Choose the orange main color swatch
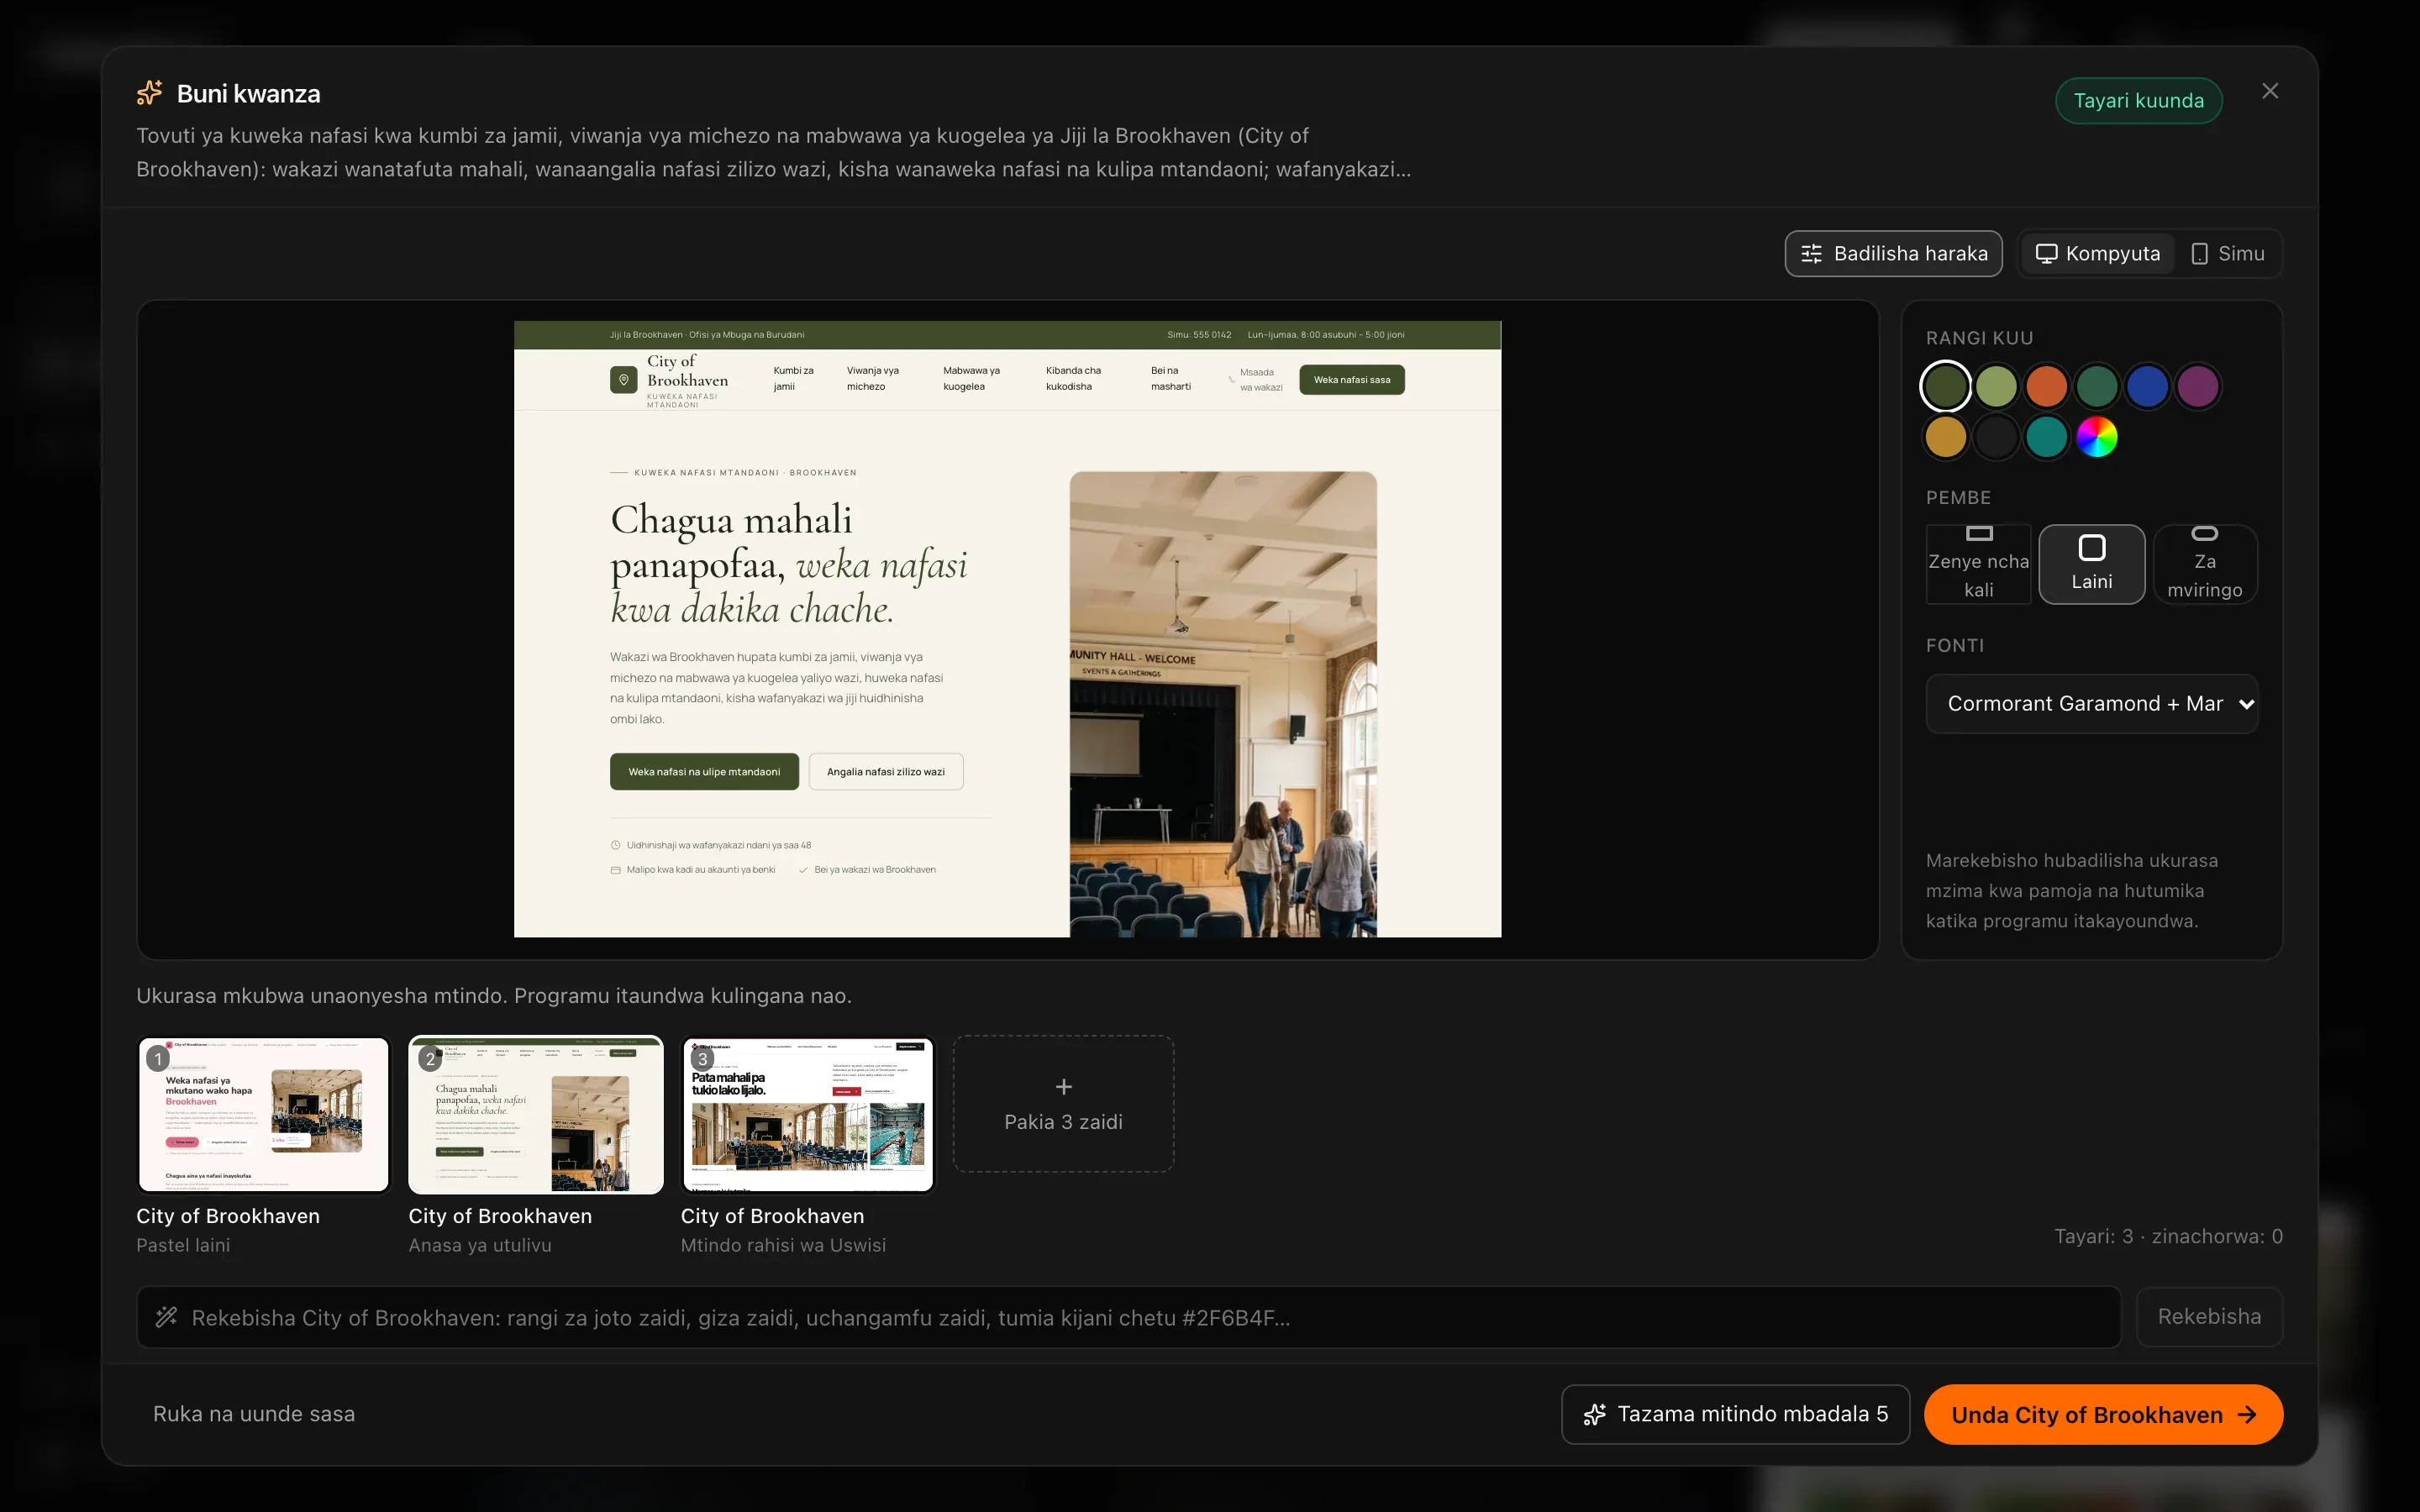 point(2046,387)
